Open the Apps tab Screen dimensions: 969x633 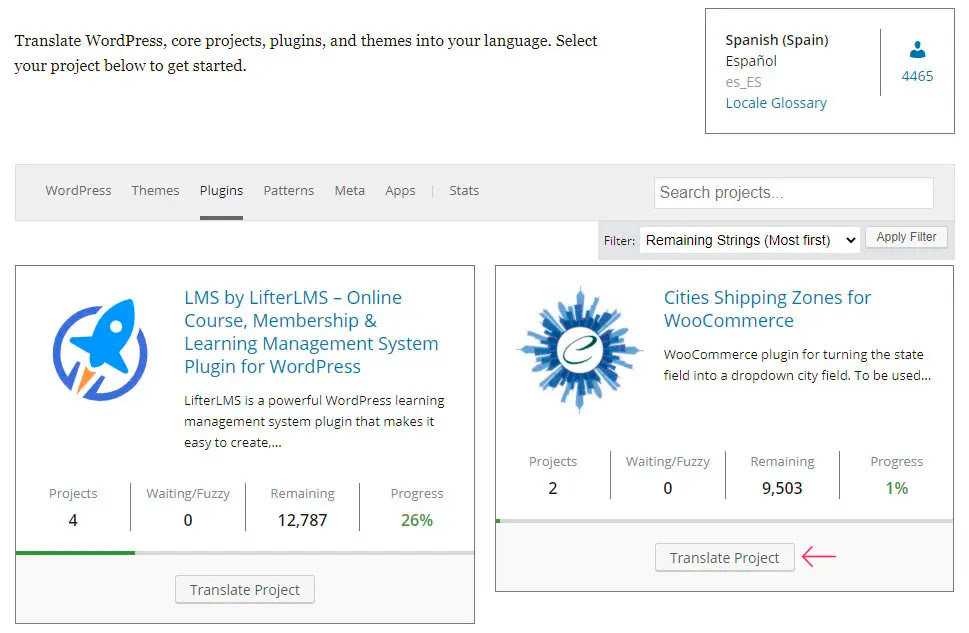(x=400, y=190)
